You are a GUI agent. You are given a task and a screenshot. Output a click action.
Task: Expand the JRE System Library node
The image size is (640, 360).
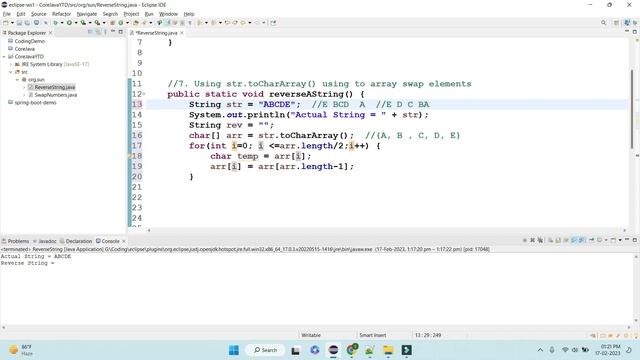pyautogui.click(x=11, y=64)
